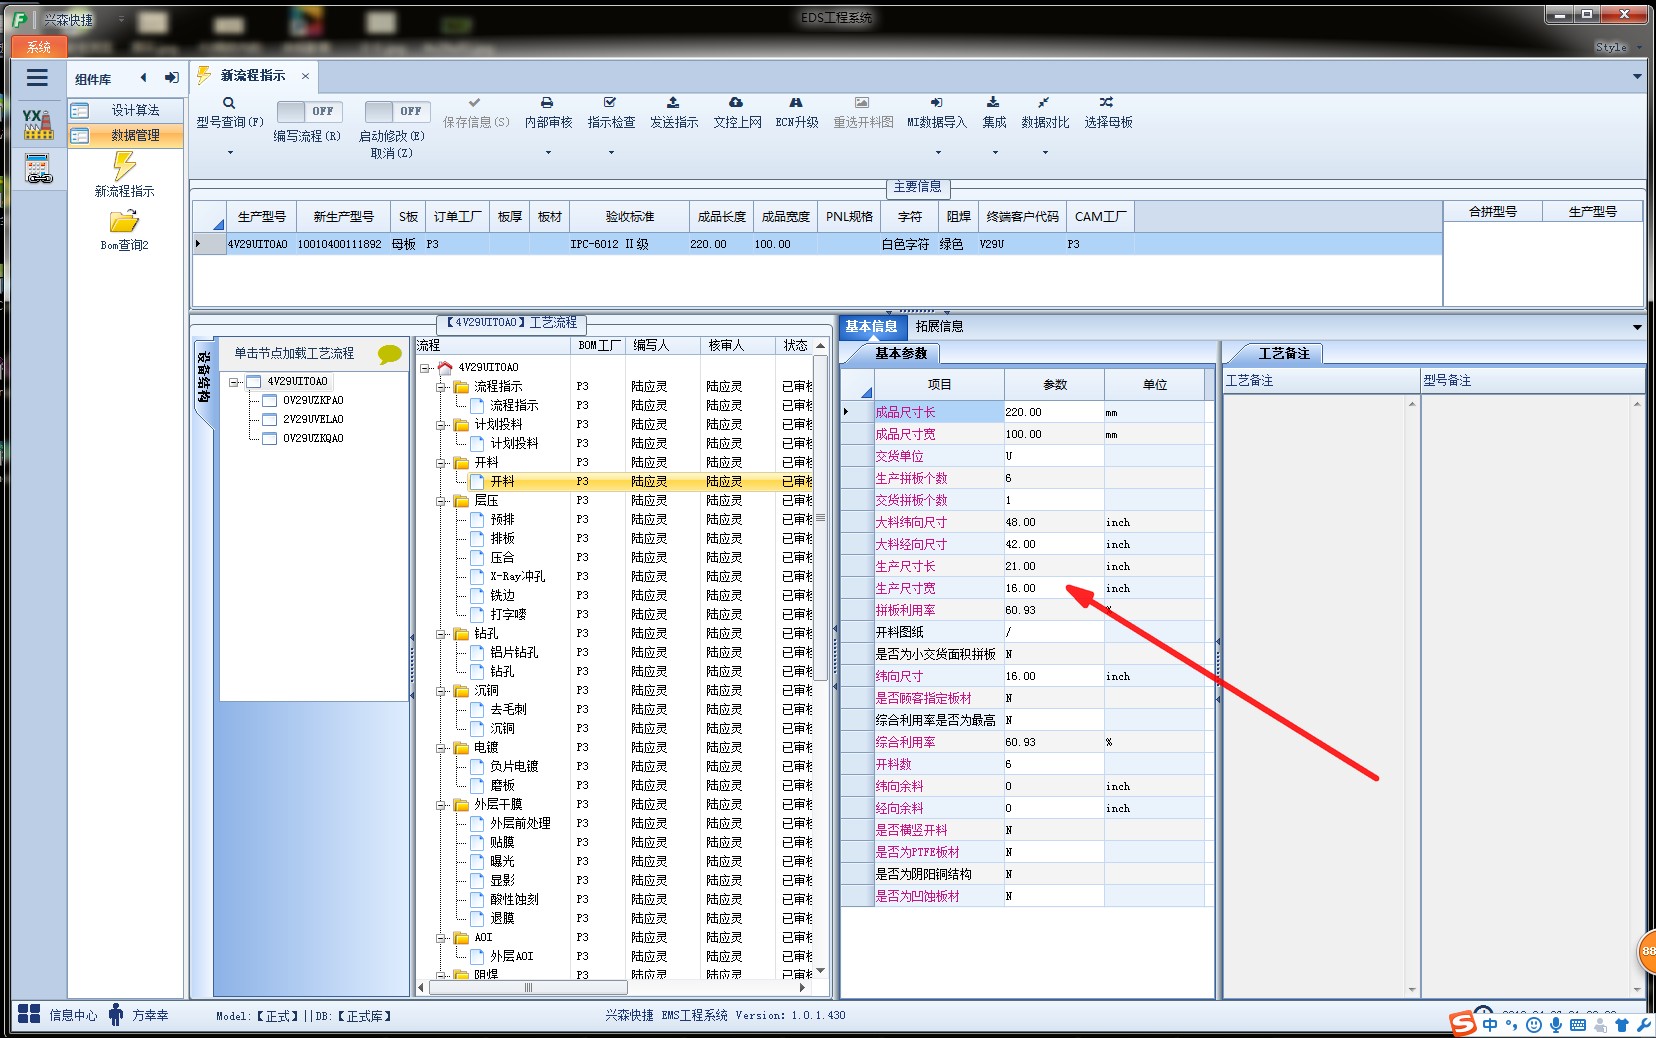Open the hamburger menu in the left sidebar
Viewport: 1656px width, 1038px height.
click(38, 78)
